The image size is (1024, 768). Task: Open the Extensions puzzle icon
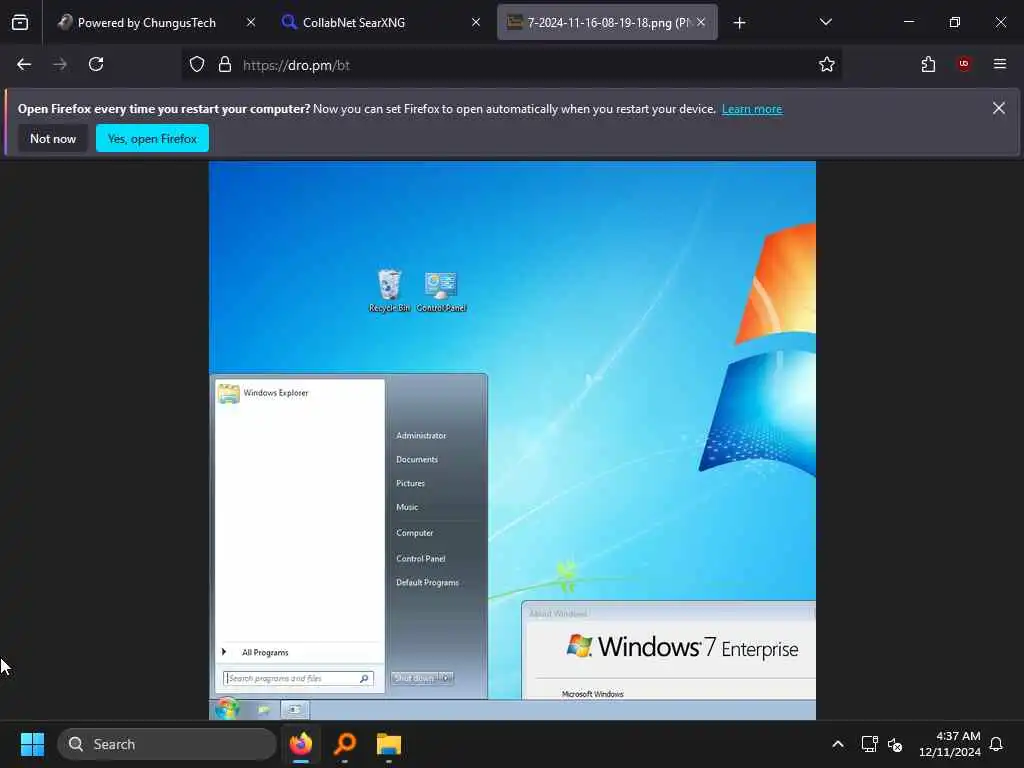(928, 65)
